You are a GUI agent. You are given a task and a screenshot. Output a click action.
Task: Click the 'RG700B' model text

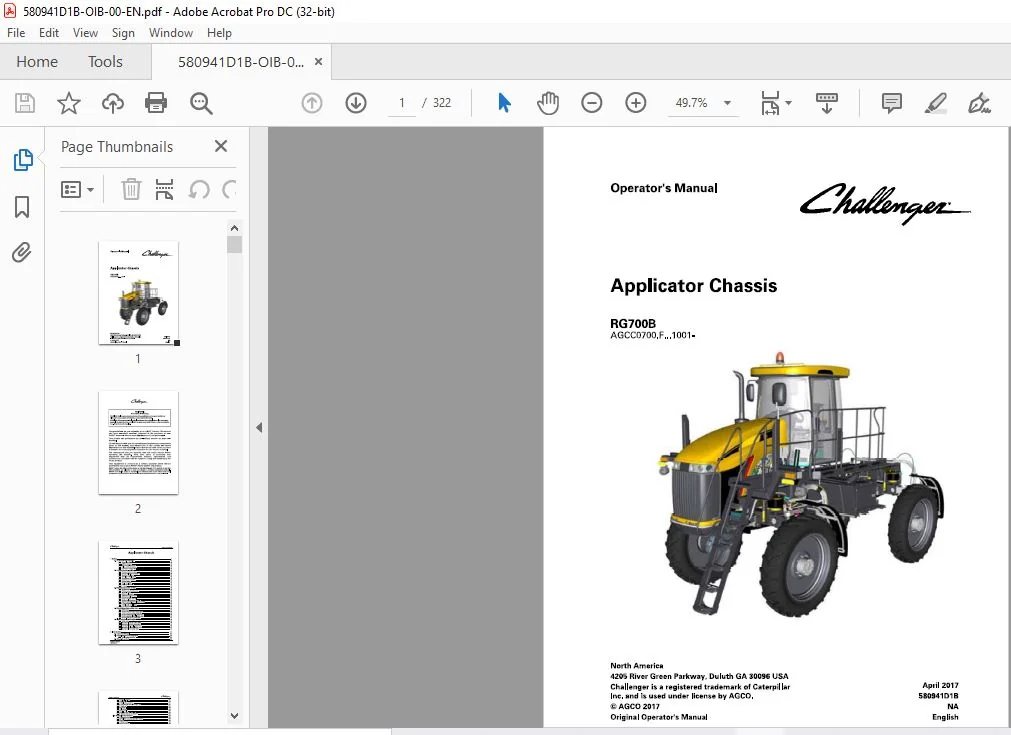pos(633,324)
